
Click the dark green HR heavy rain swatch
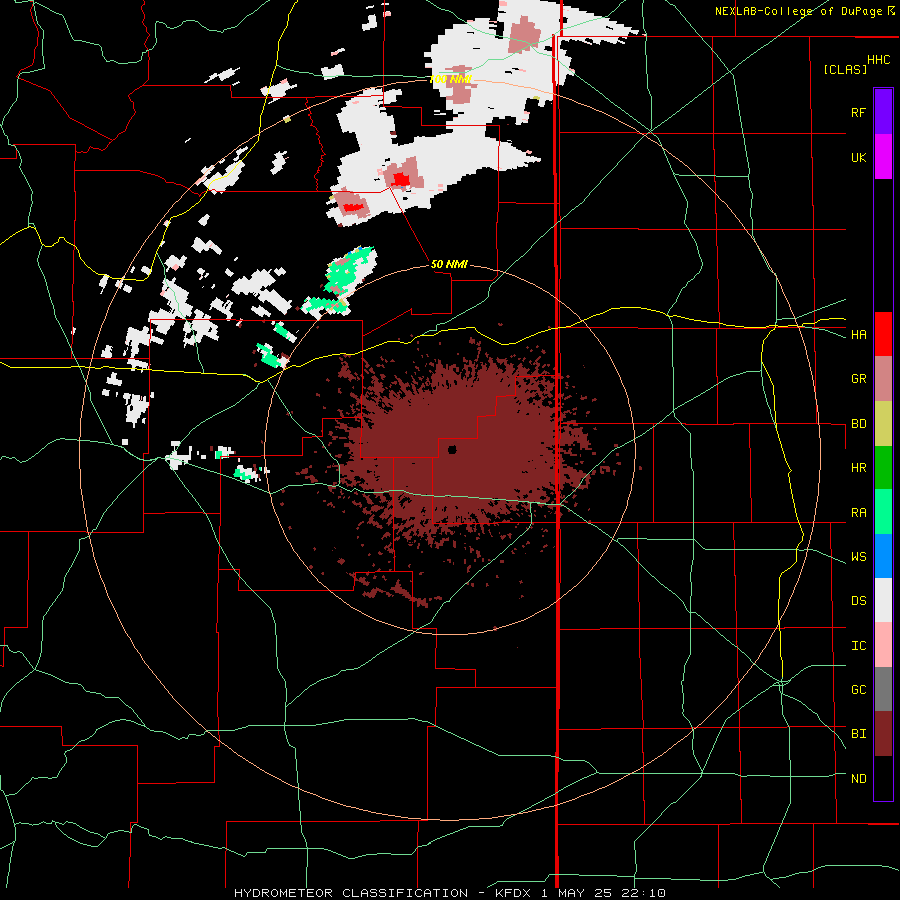pos(883,468)
